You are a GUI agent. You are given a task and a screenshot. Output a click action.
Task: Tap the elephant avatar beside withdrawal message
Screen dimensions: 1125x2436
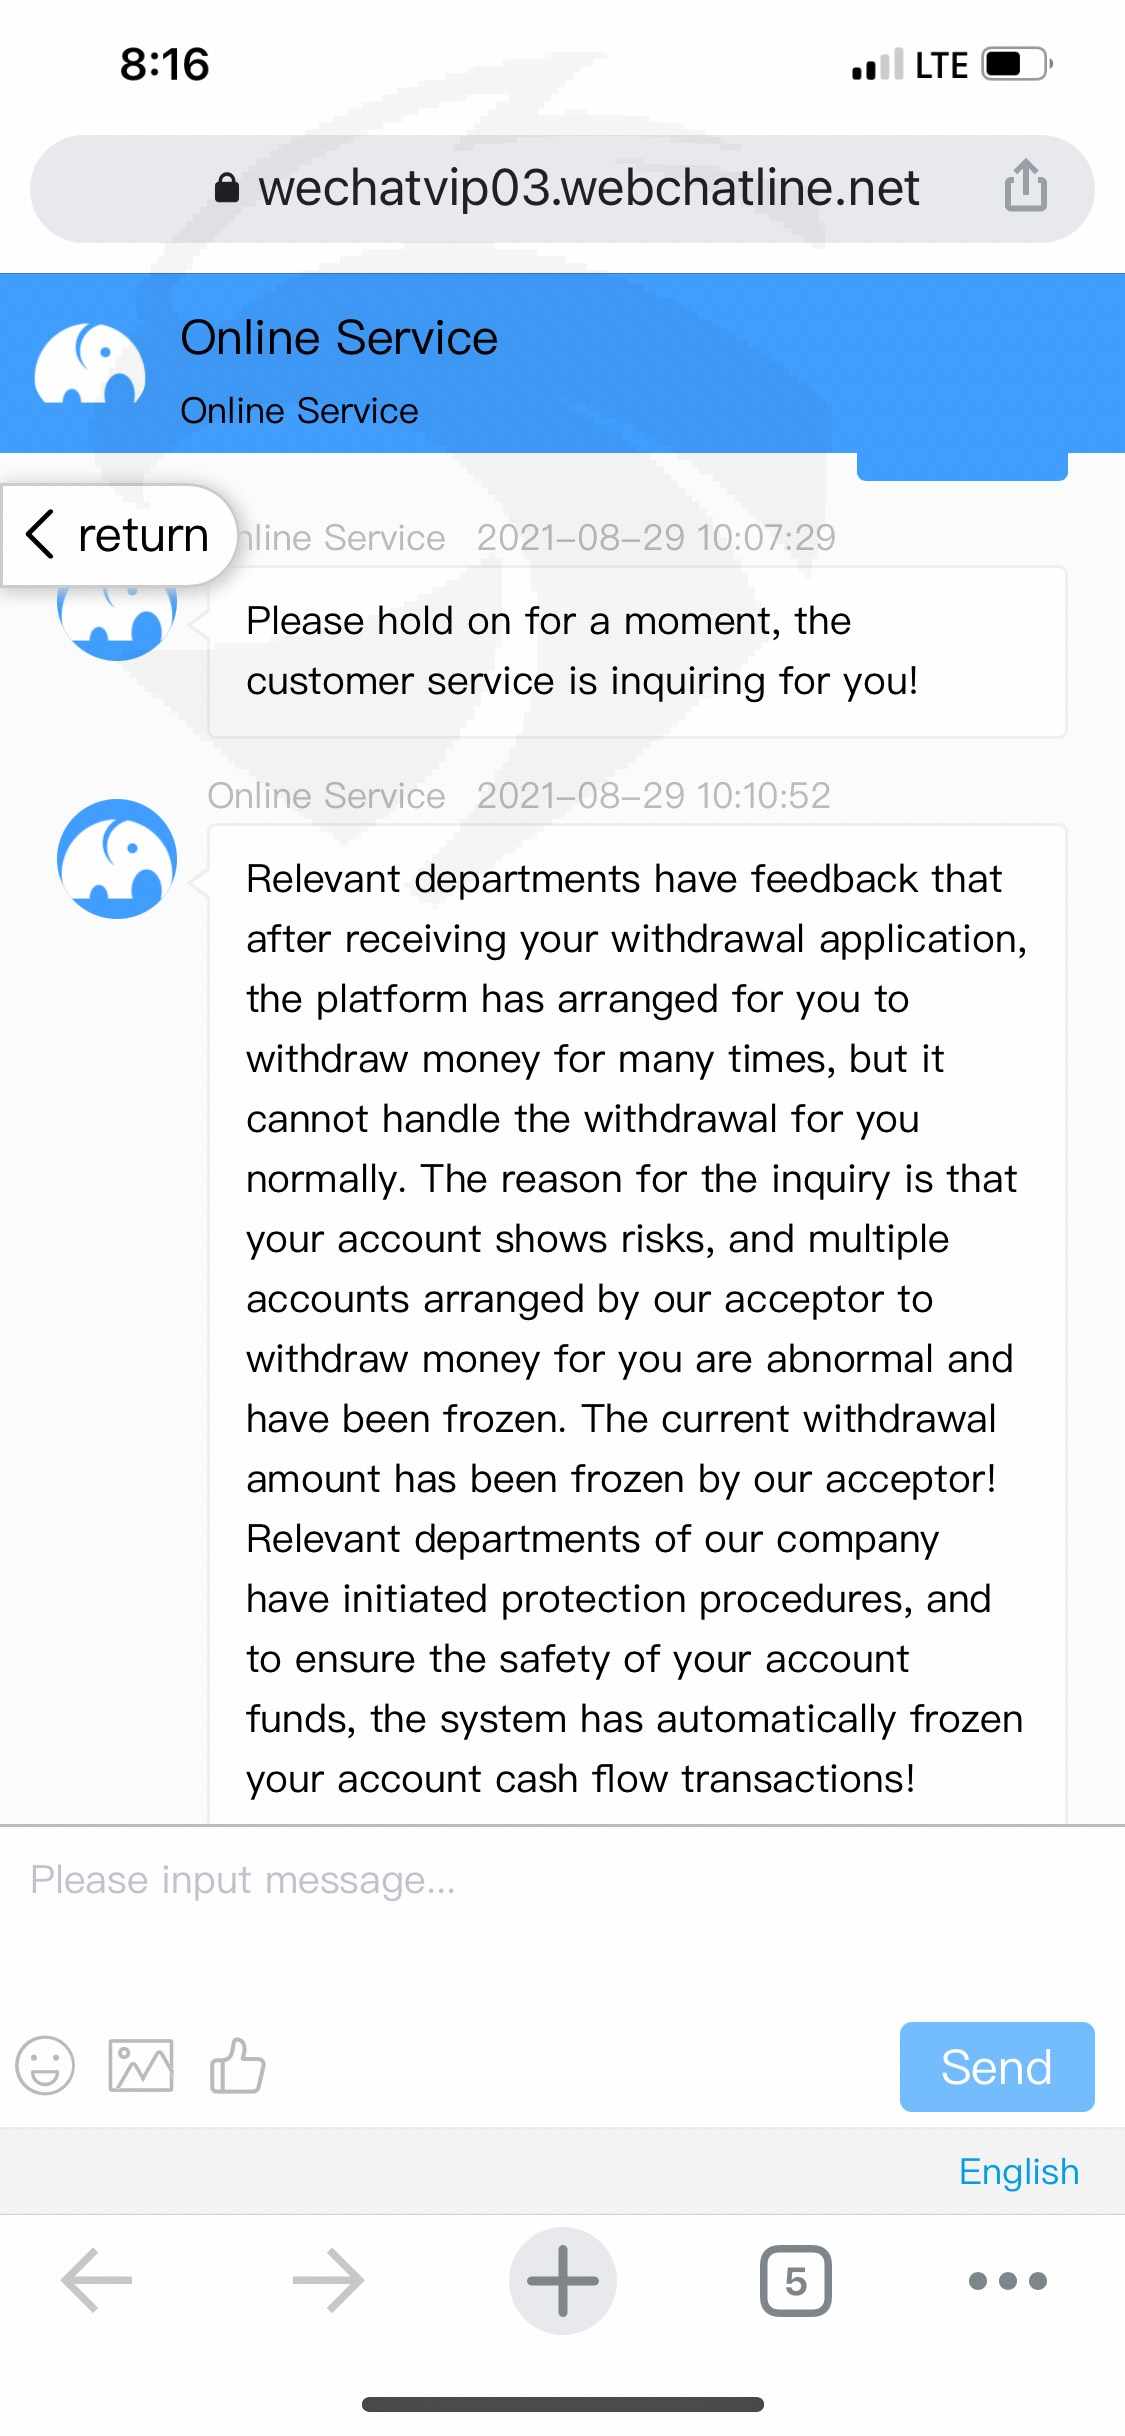(117, 859)
